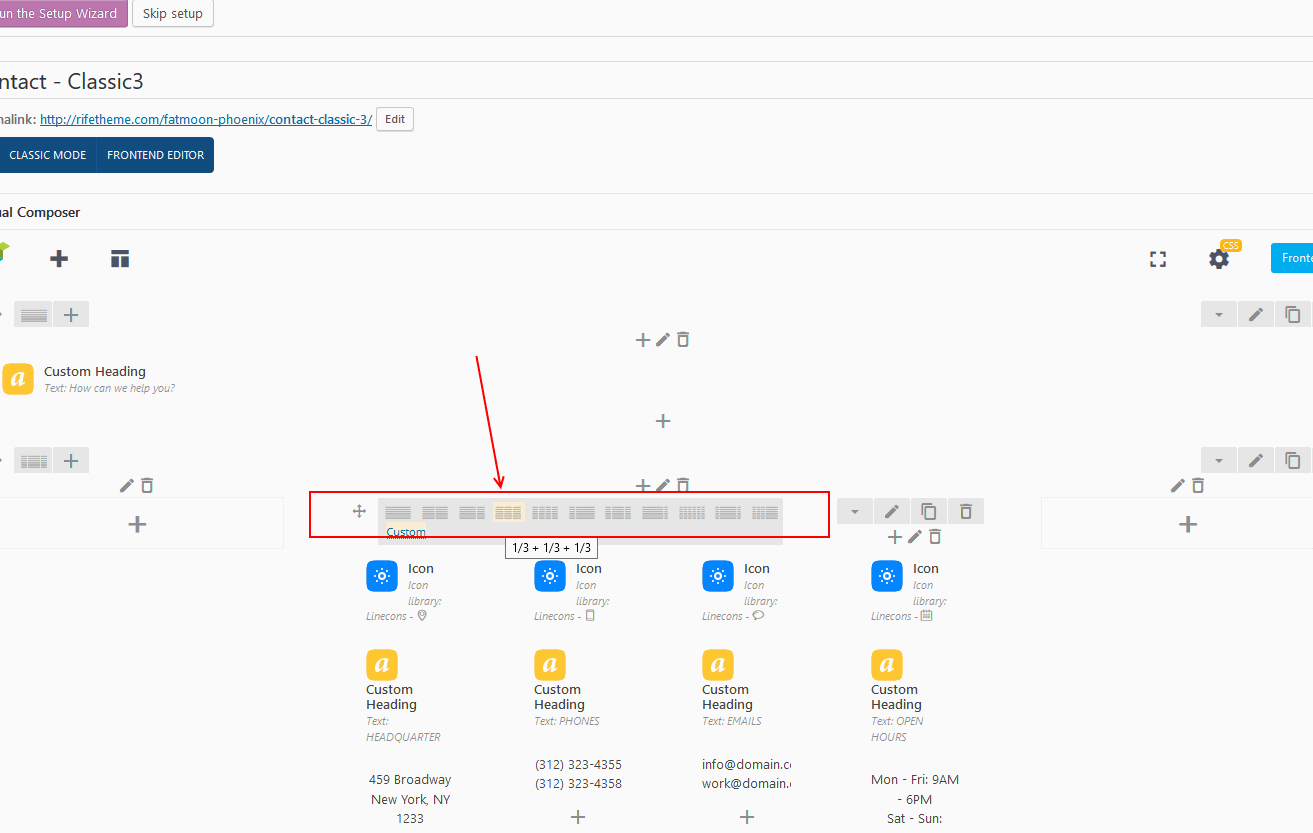Open the Custom layout link

(406, 532)
